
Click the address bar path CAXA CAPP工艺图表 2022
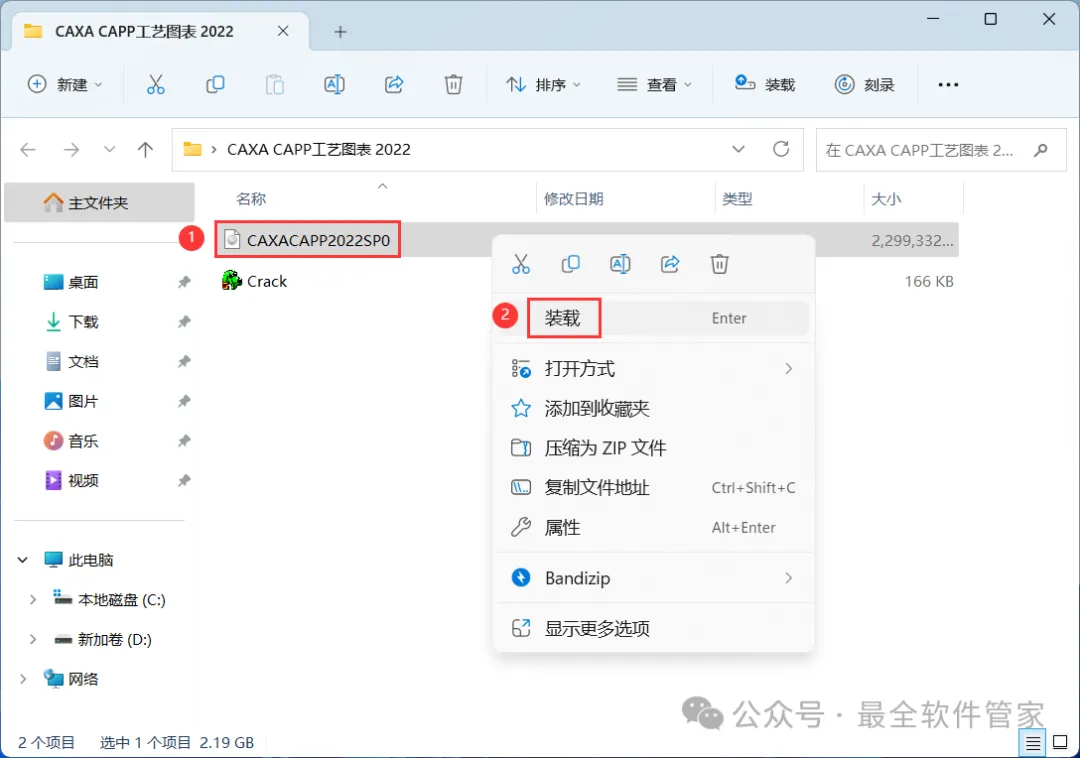pos(318,149)
